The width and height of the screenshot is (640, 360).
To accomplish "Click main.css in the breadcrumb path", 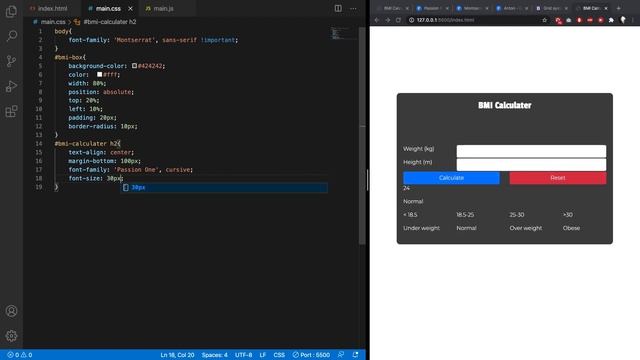I will 53,22.
